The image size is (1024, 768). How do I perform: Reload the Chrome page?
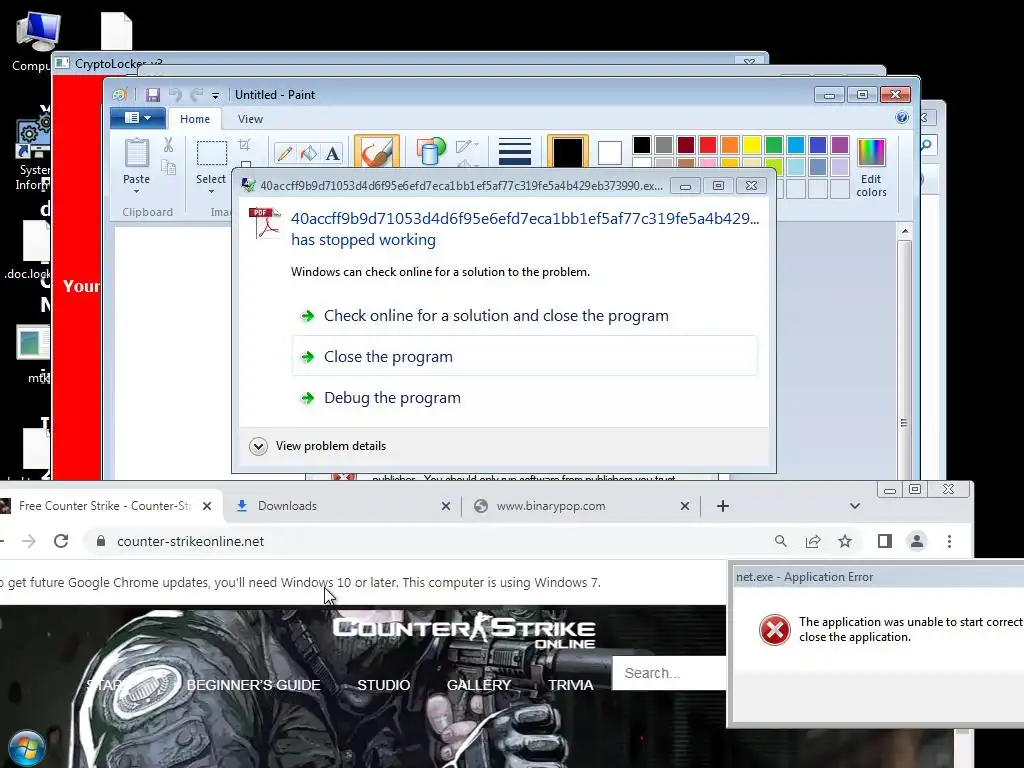pos(61,541)
